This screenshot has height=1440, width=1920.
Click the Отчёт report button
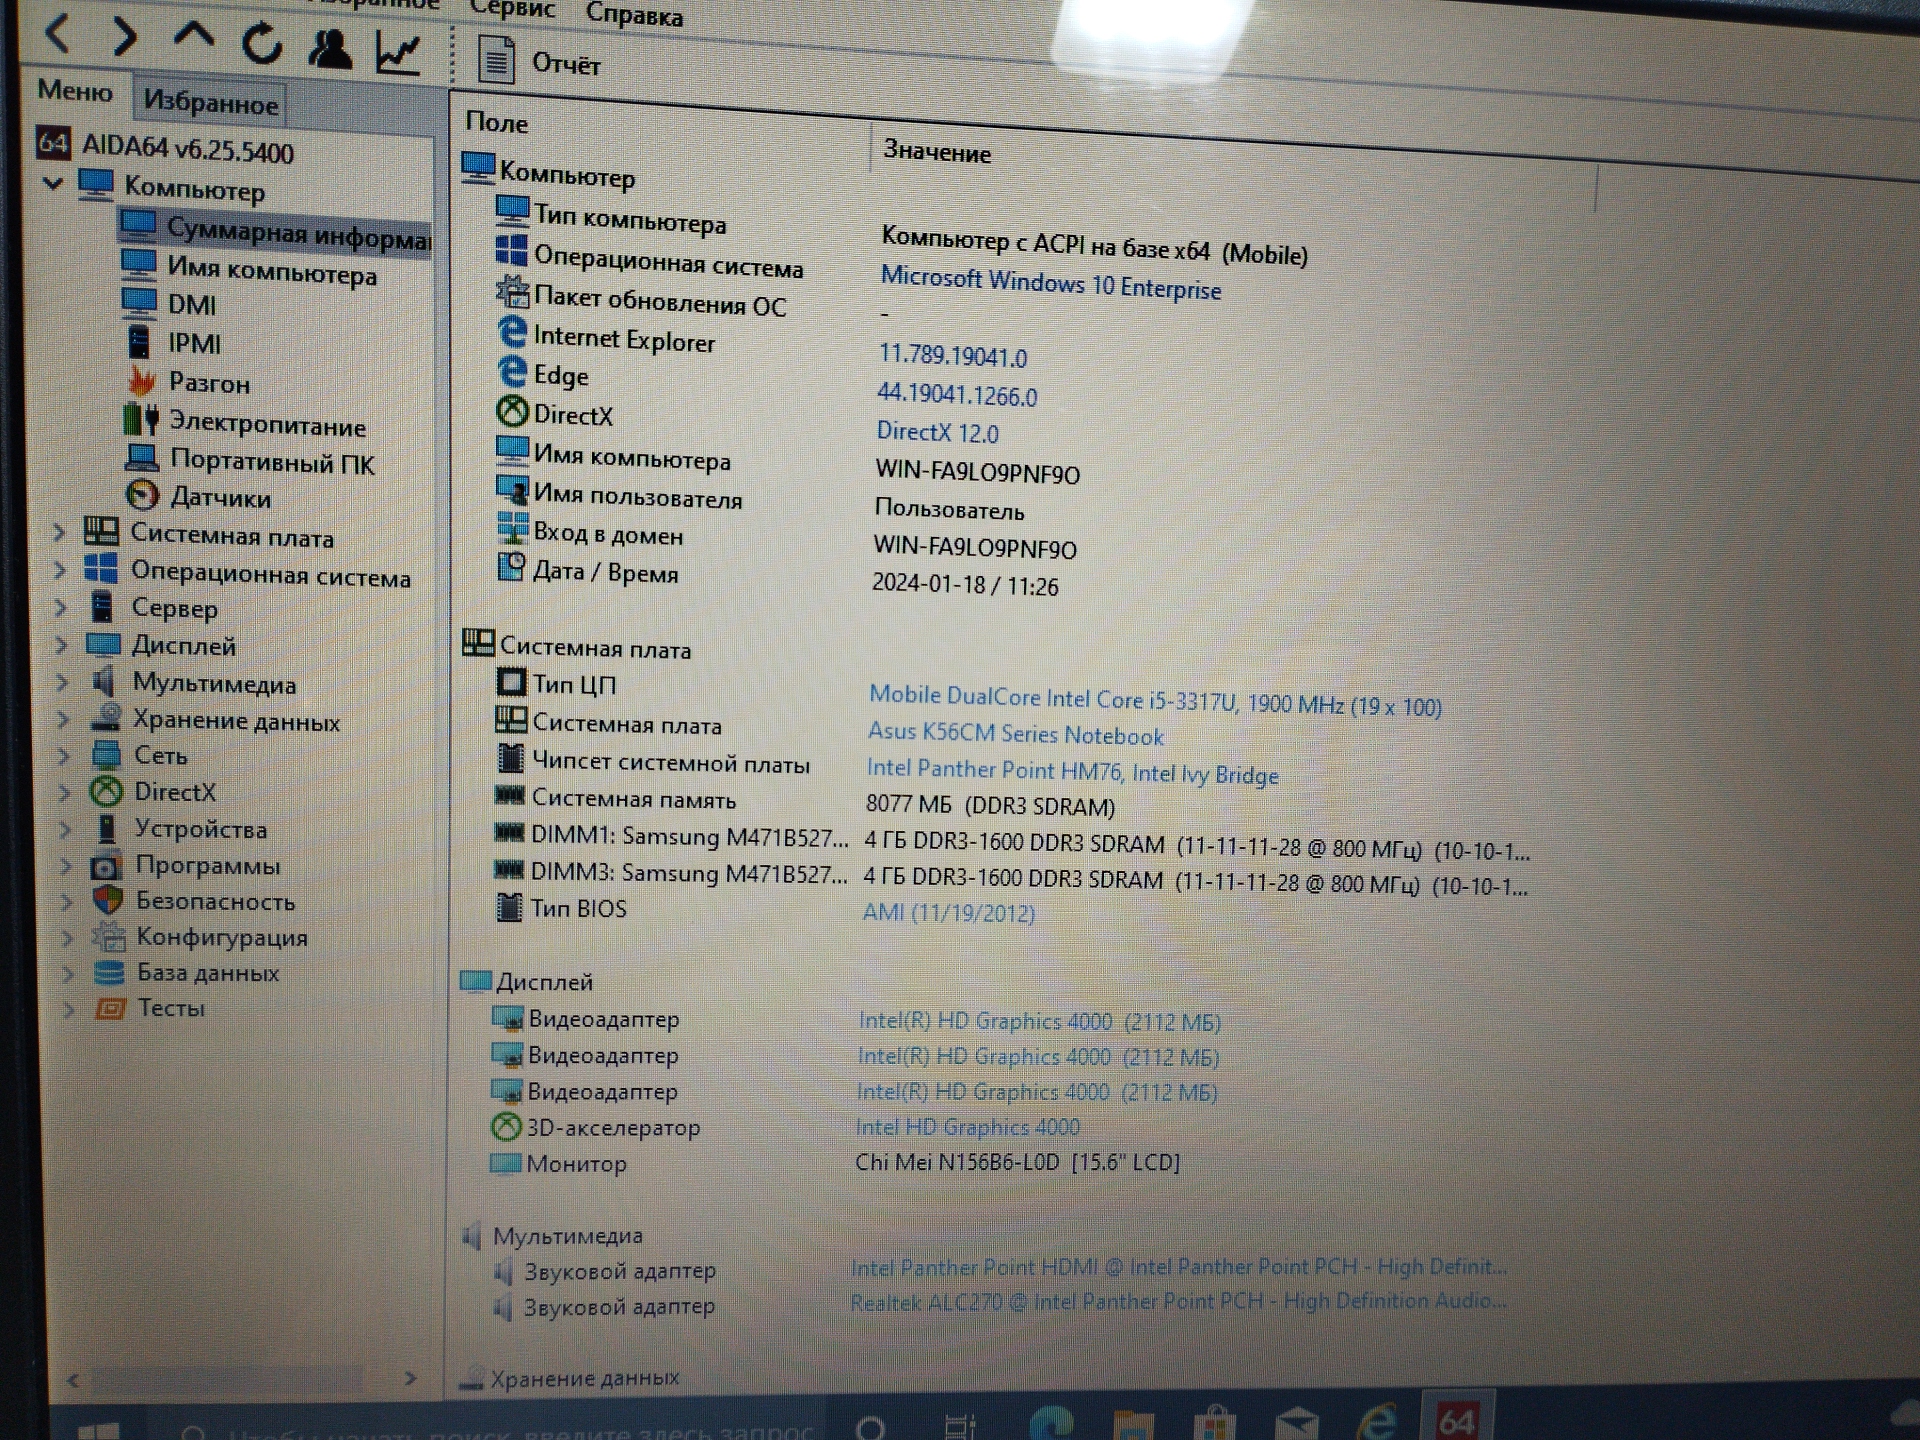click(540, 62)
